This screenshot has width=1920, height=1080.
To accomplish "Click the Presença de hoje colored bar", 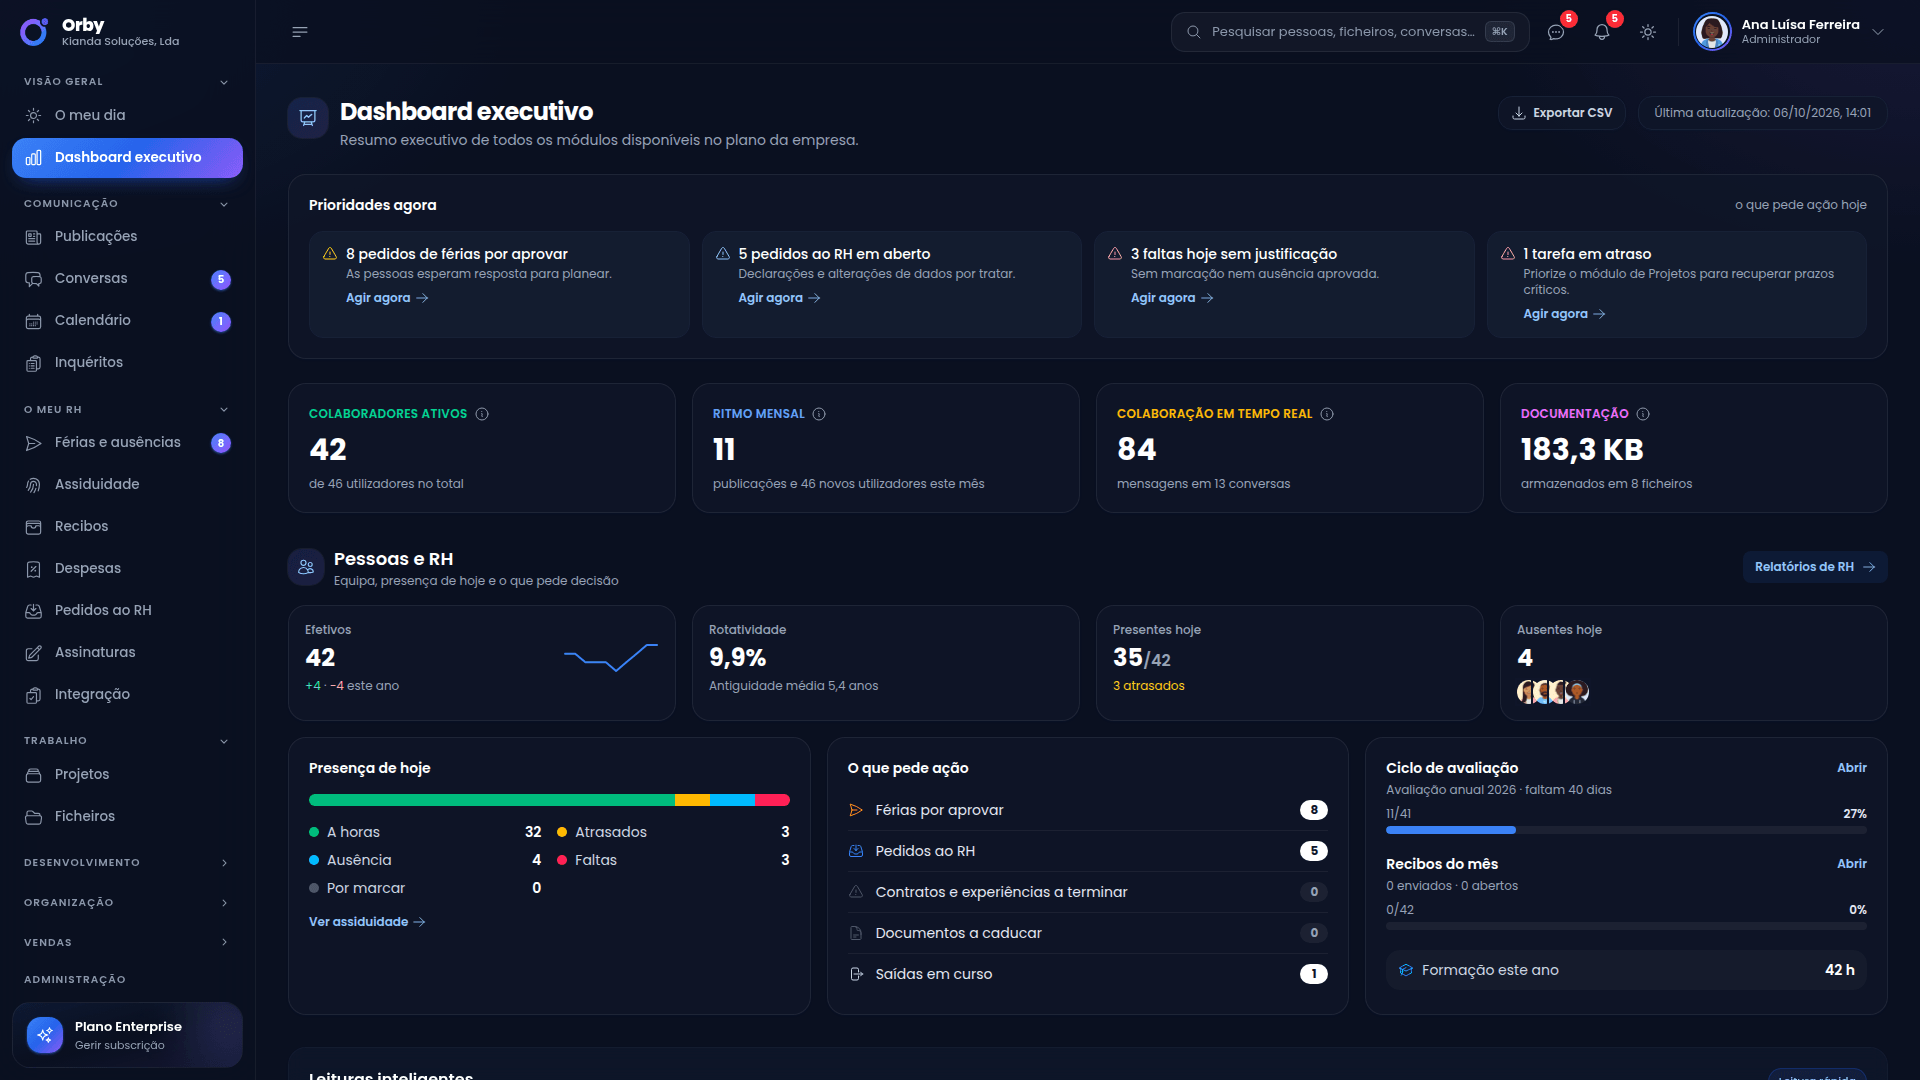I will [x=549, y=800].
